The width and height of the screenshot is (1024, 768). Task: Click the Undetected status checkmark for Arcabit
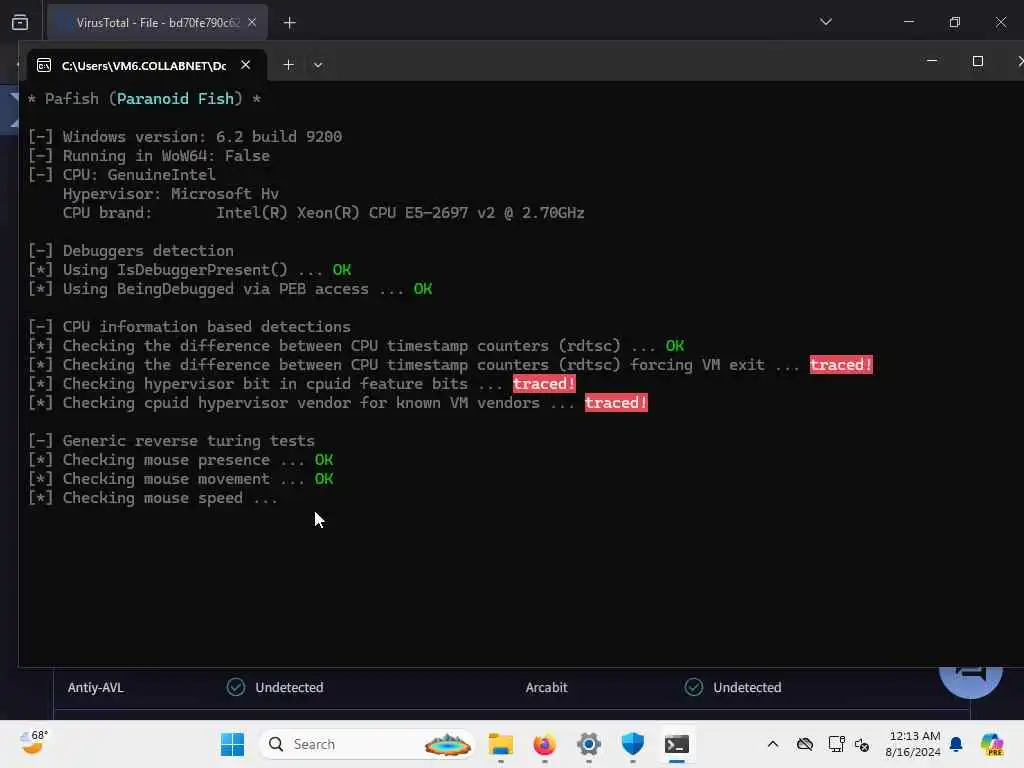coord(694,687)
